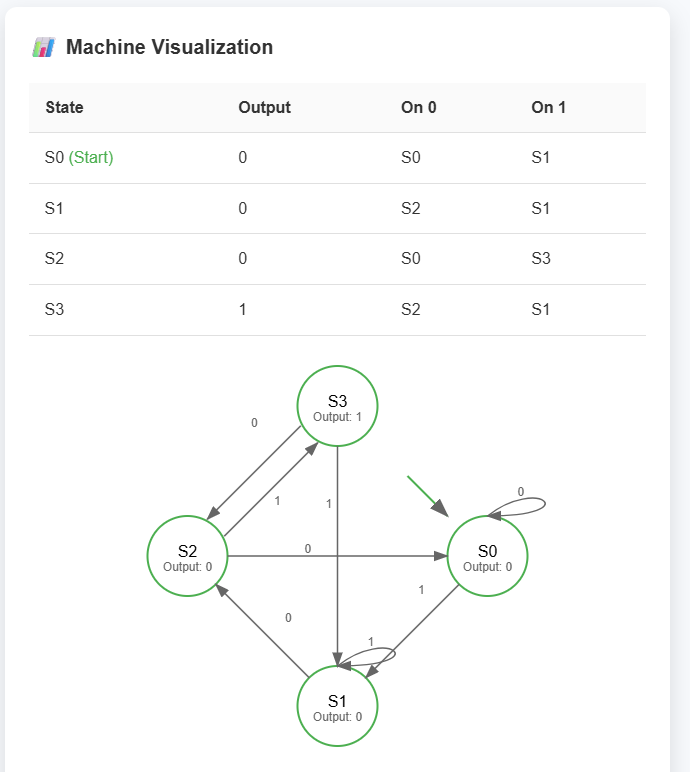Click the State column header
Viewport: 690px width, 772px height.
(x=64, y=107)
